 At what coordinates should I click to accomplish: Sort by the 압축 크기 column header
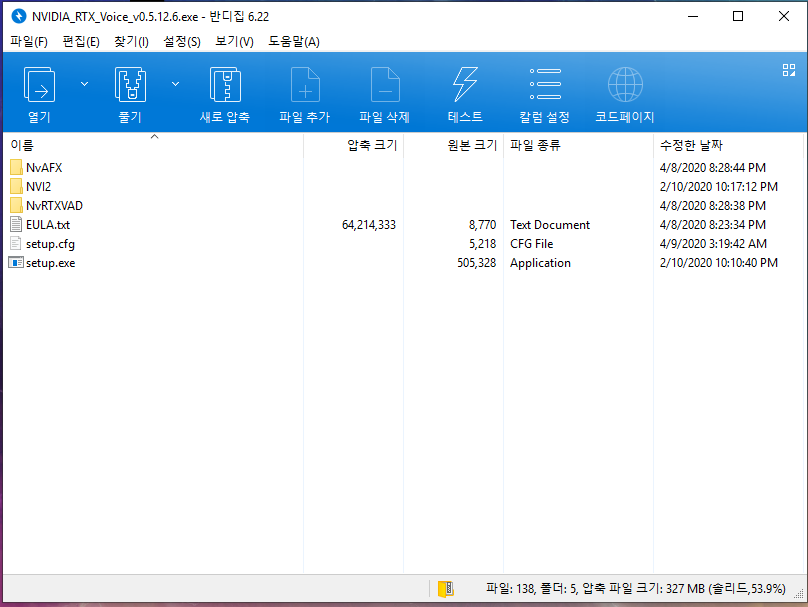point(354,145)
